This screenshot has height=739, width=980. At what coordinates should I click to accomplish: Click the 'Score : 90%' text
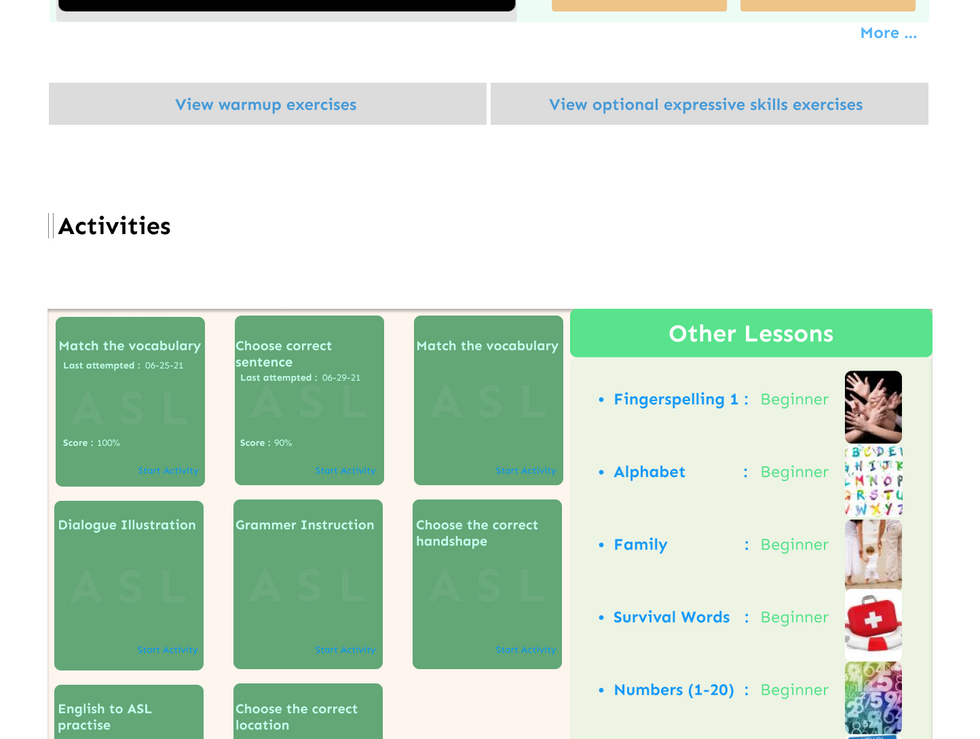tap(266, 443)
